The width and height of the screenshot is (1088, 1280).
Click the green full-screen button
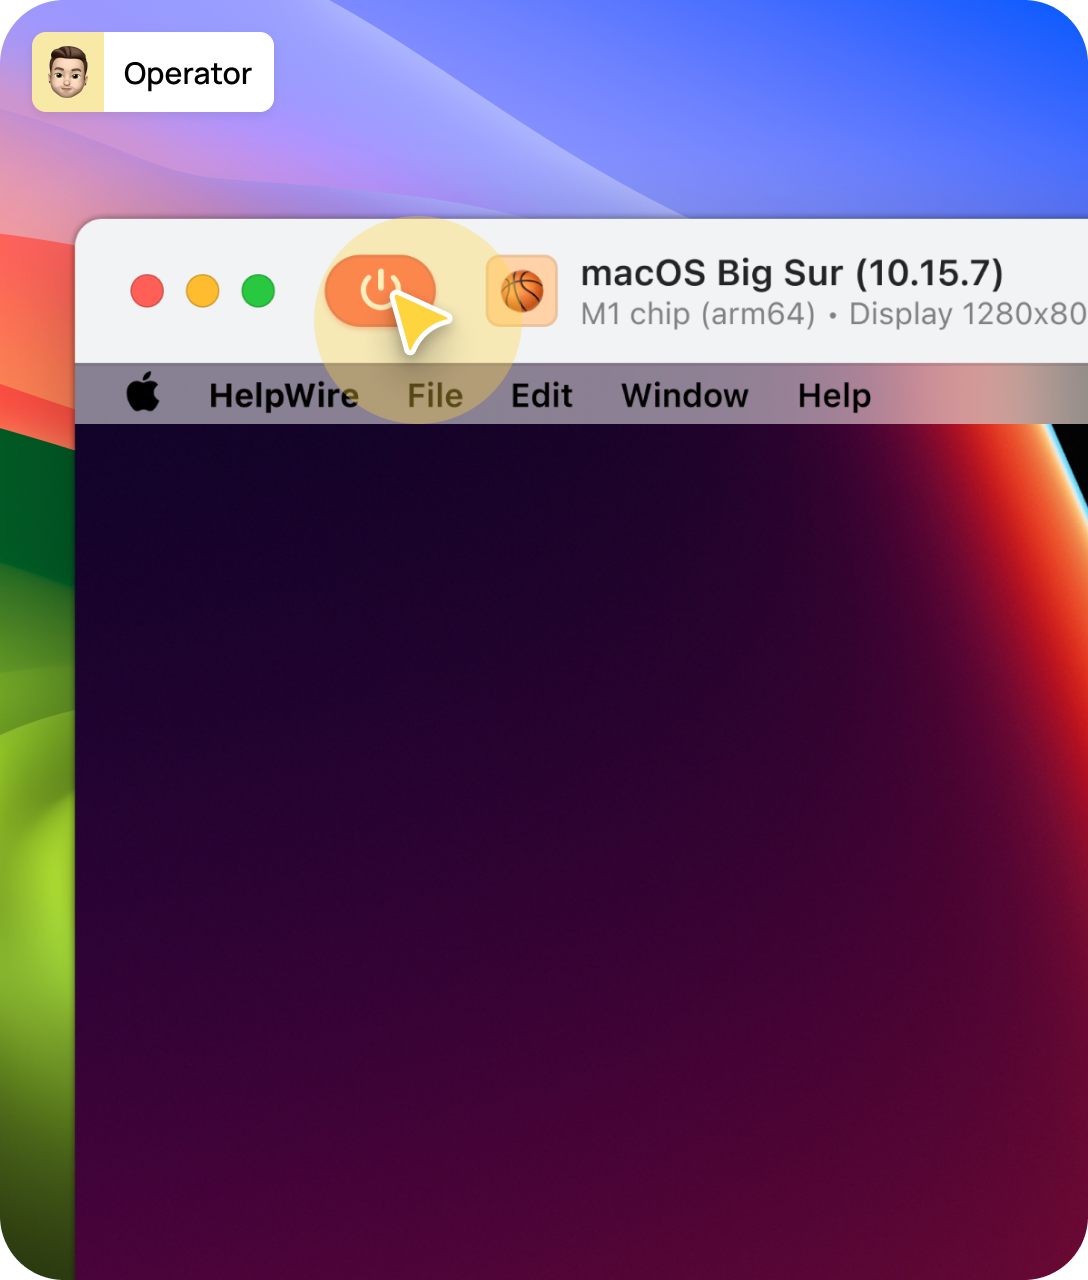259,291
